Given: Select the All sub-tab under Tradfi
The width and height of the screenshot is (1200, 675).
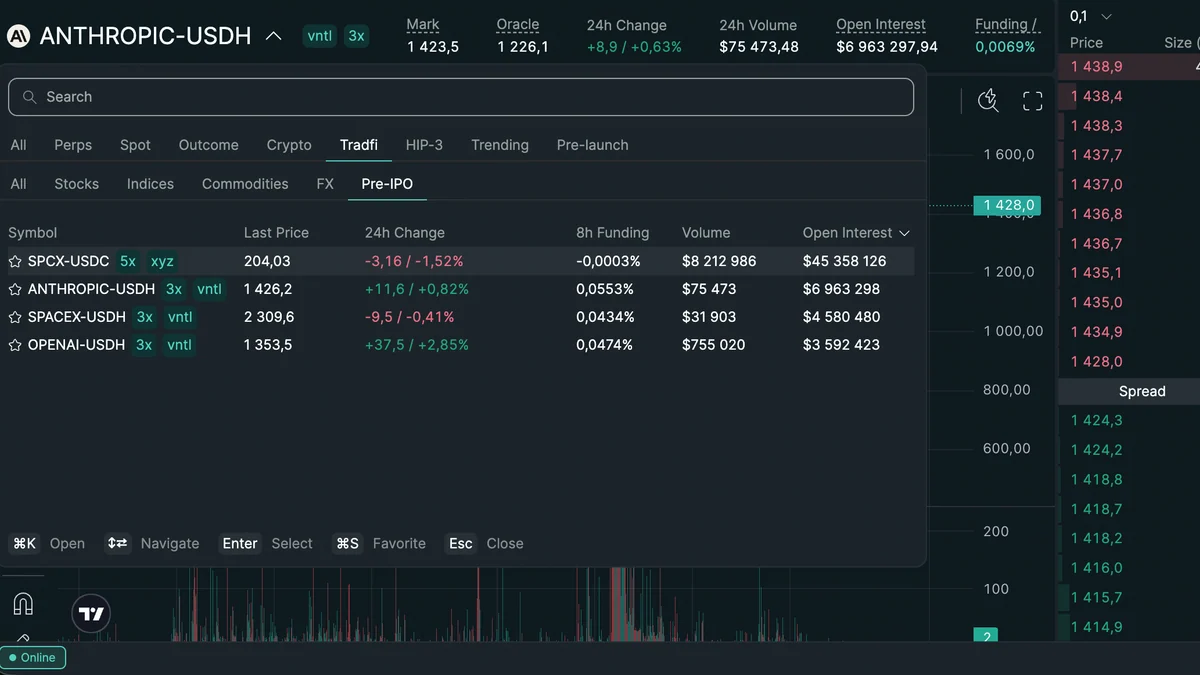Looking at the screenshot, I should [18, 184].
